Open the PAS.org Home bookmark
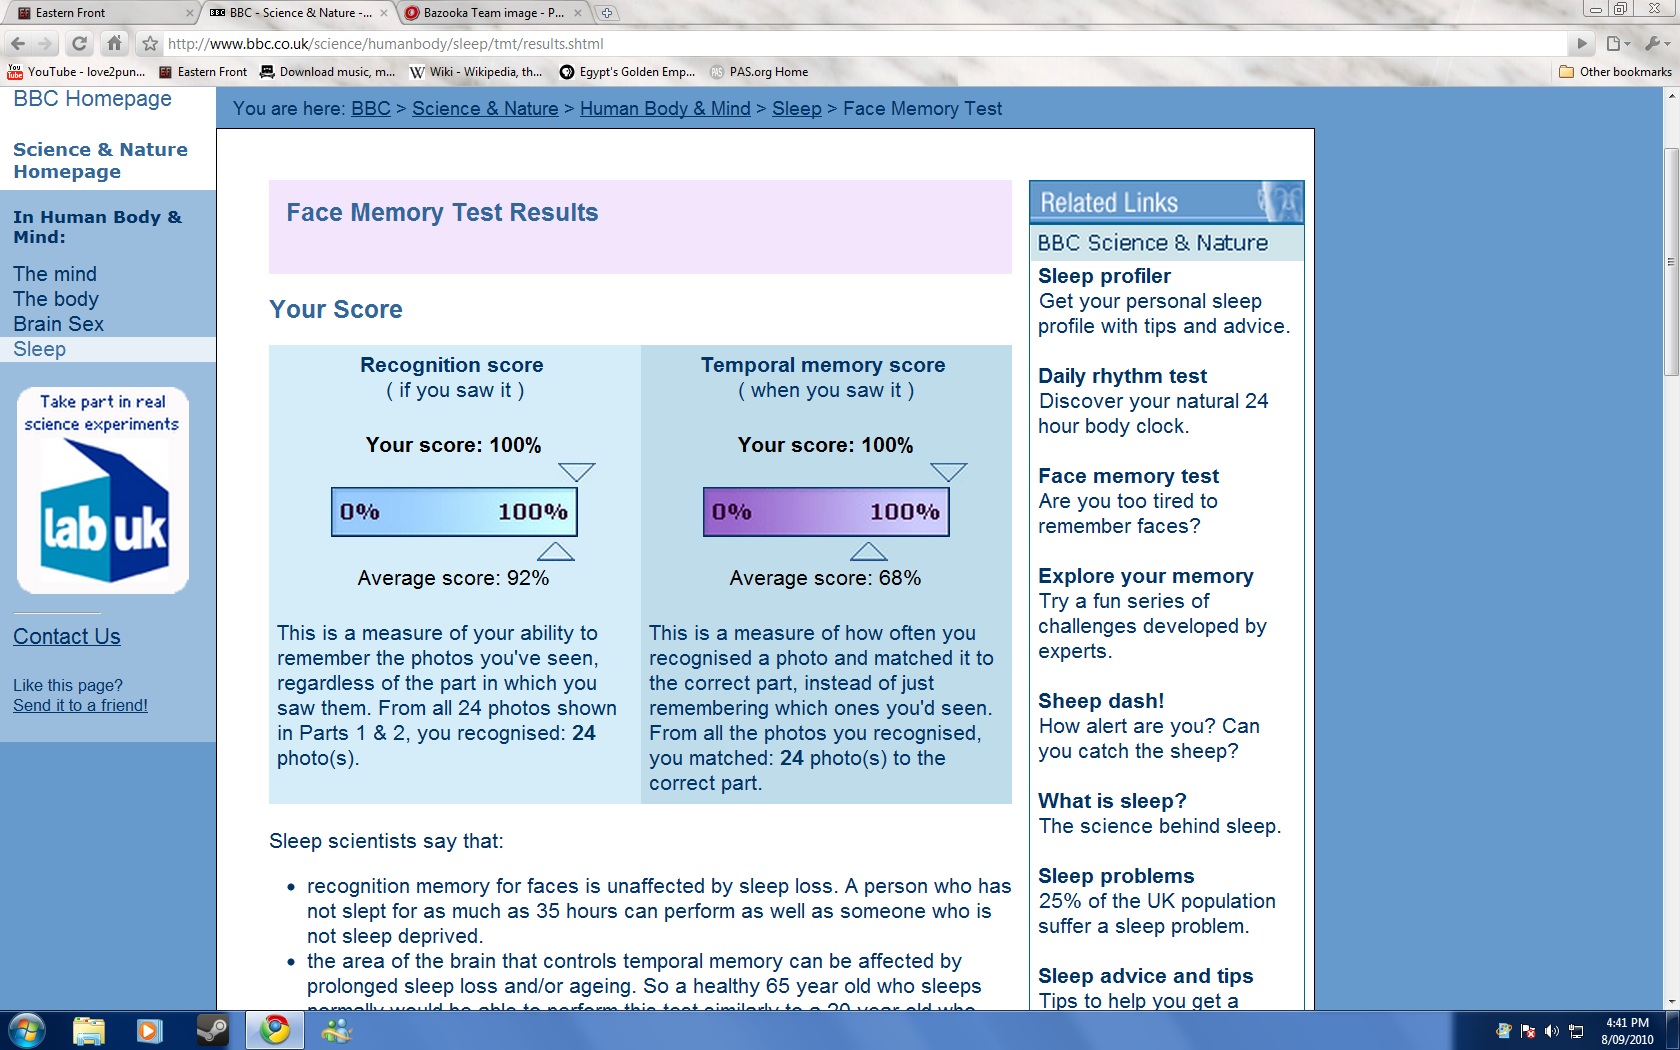 [x=759, y=72]
